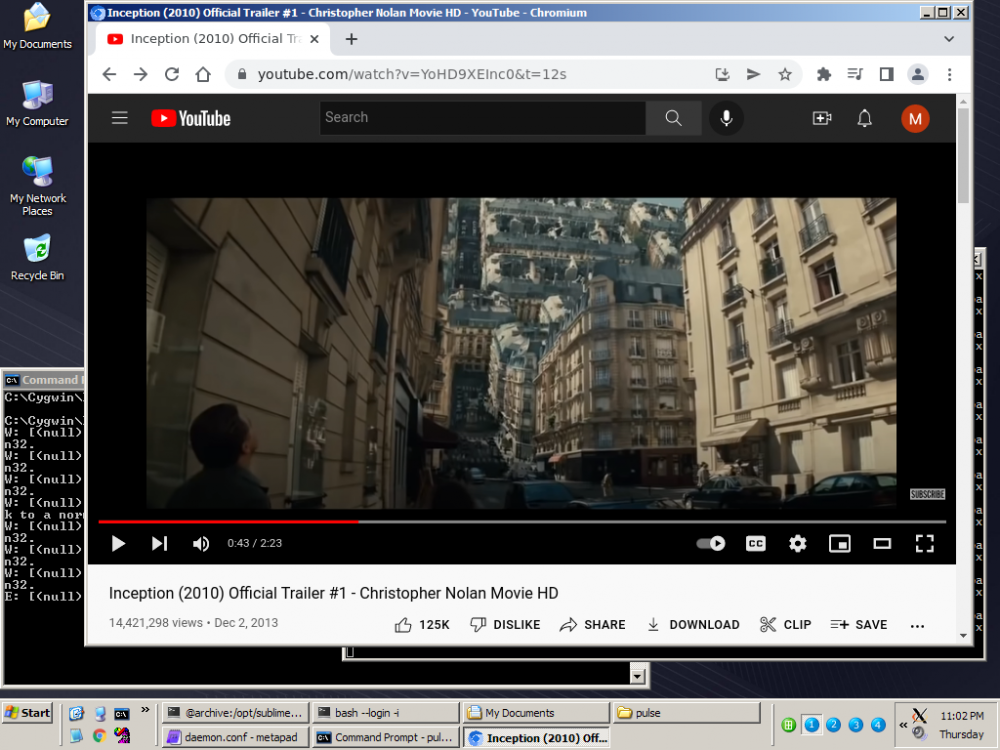This screenshot has width=1000, height=750.
Task: Enter fullscreen mode on the video
Action: coord(924,543)
